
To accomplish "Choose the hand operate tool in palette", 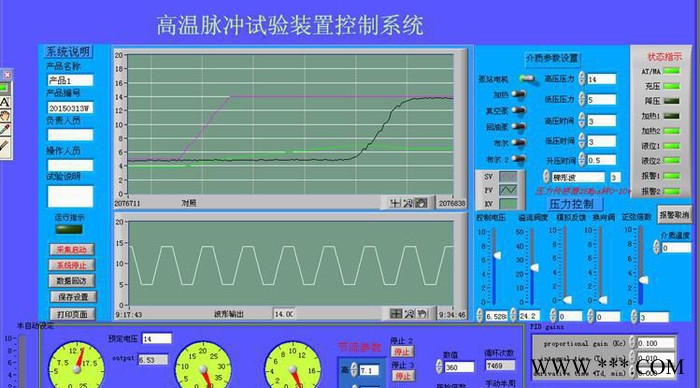I will pos(5,116).
